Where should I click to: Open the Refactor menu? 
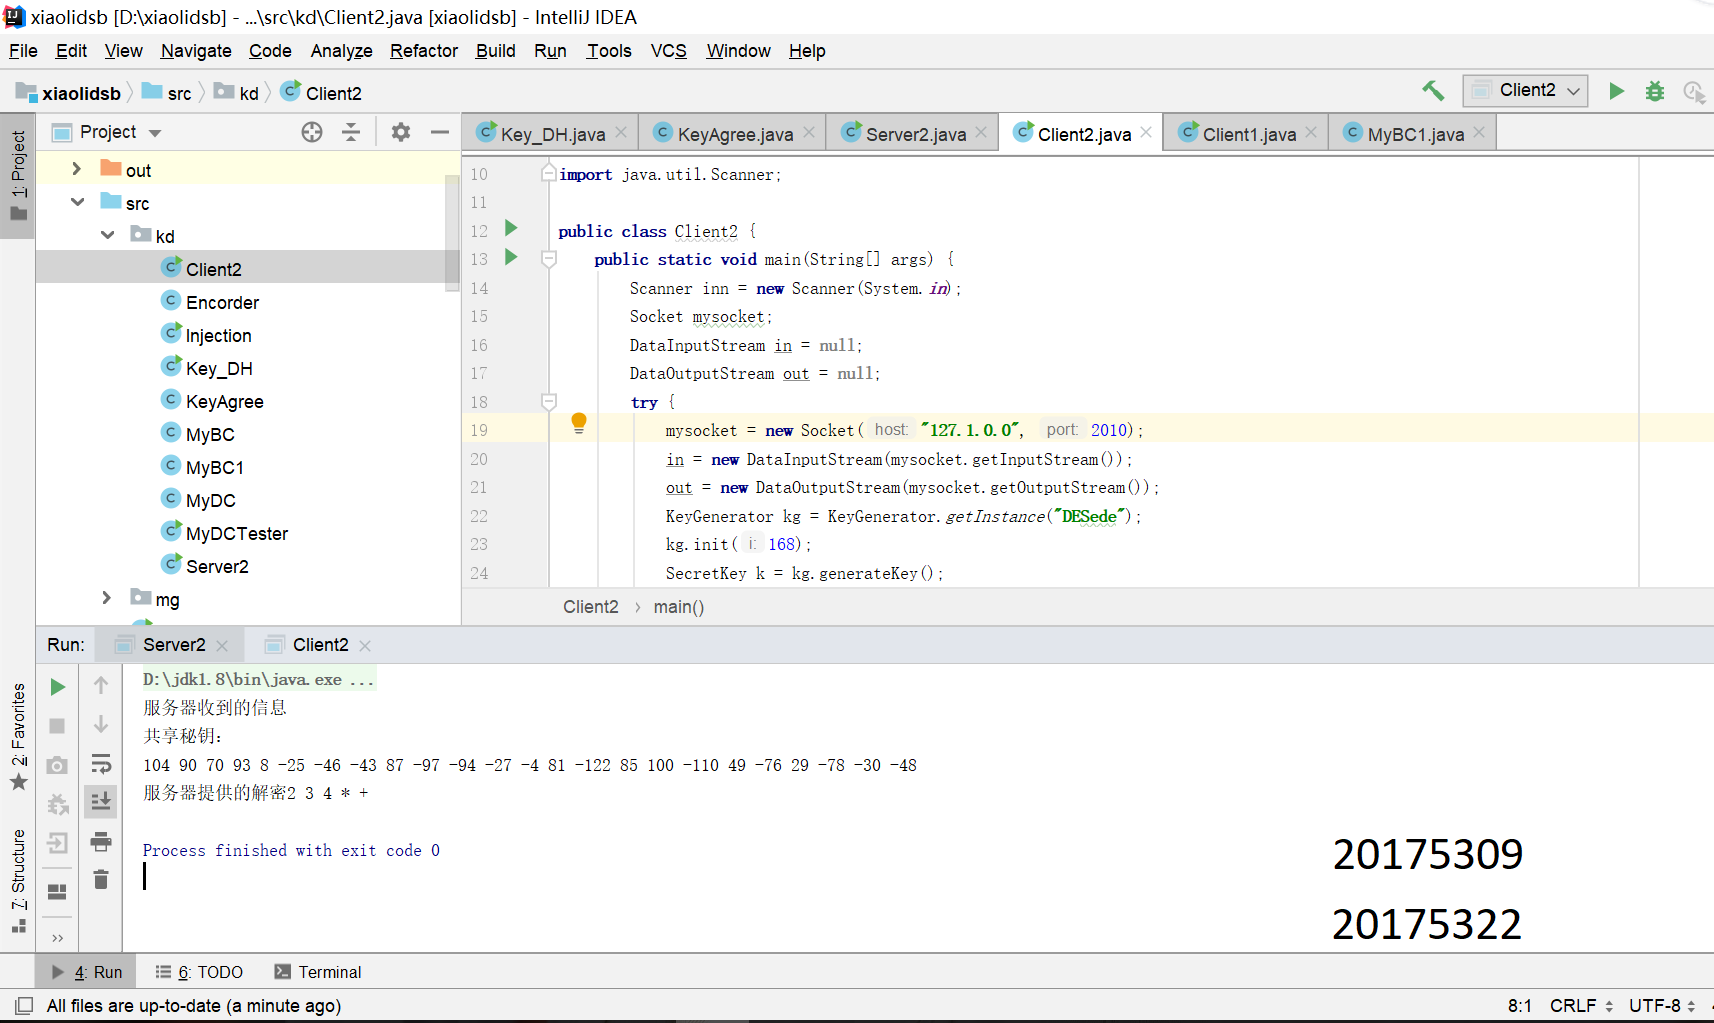coord(424,51)
